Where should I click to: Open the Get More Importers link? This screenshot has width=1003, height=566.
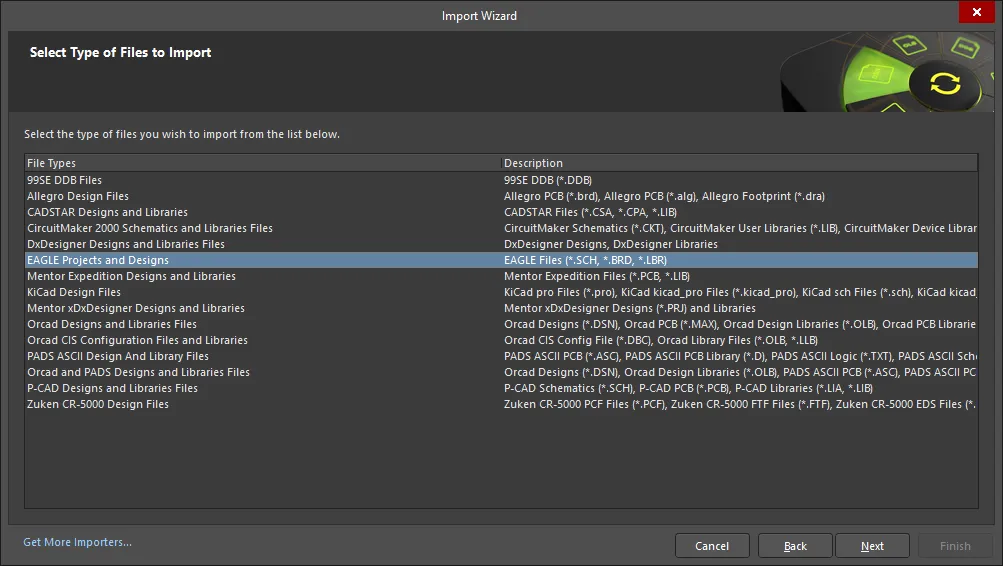click(77, 542)
